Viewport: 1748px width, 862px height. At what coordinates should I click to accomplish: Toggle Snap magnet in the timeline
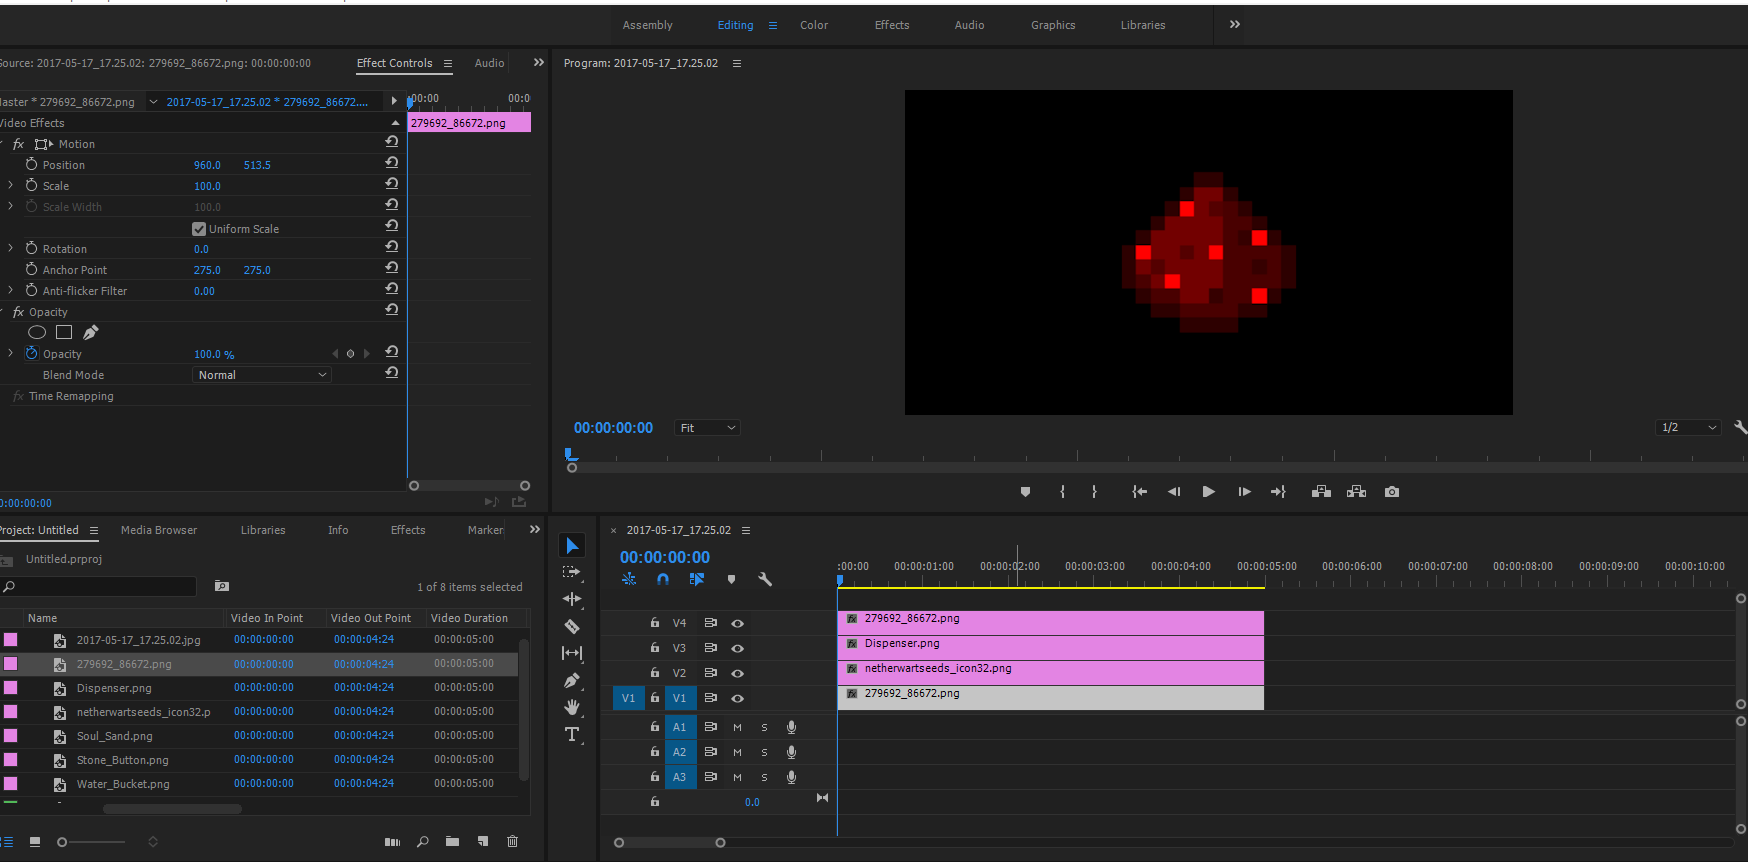point(663,579)
